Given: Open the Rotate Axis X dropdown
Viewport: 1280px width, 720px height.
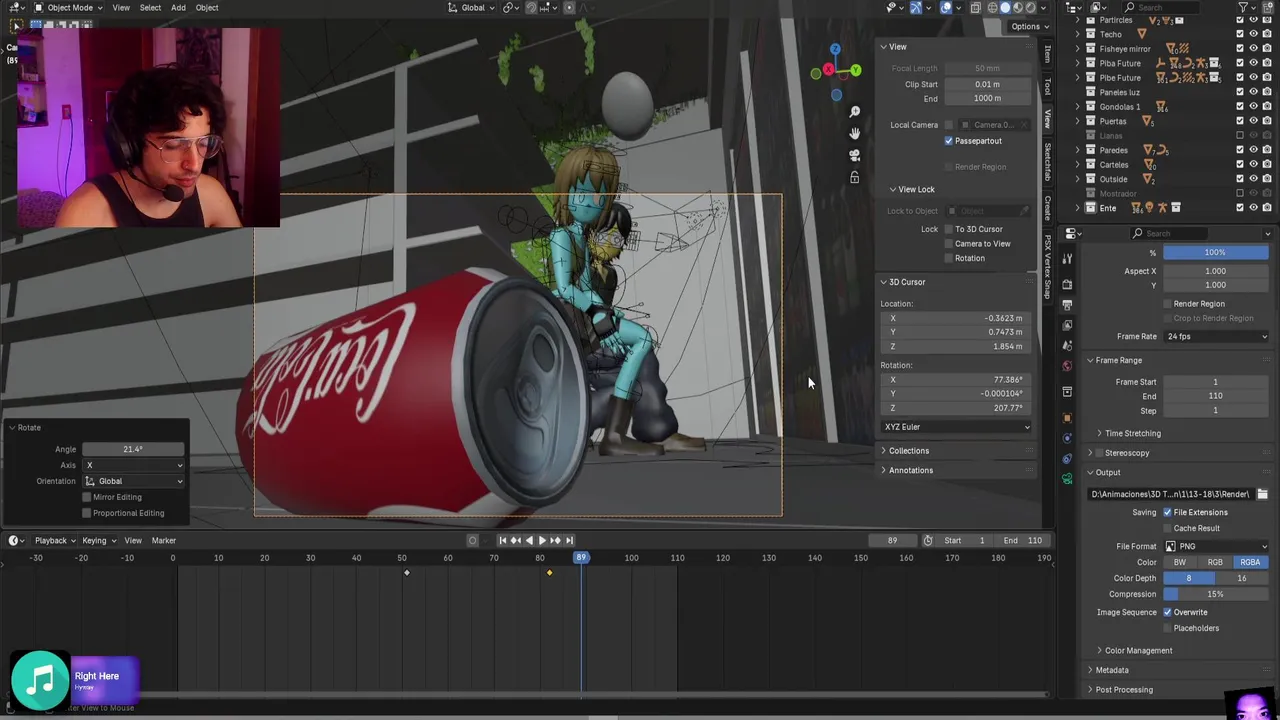Looking at the screenshot, I should pyautogui.click(x=134, y=465).
